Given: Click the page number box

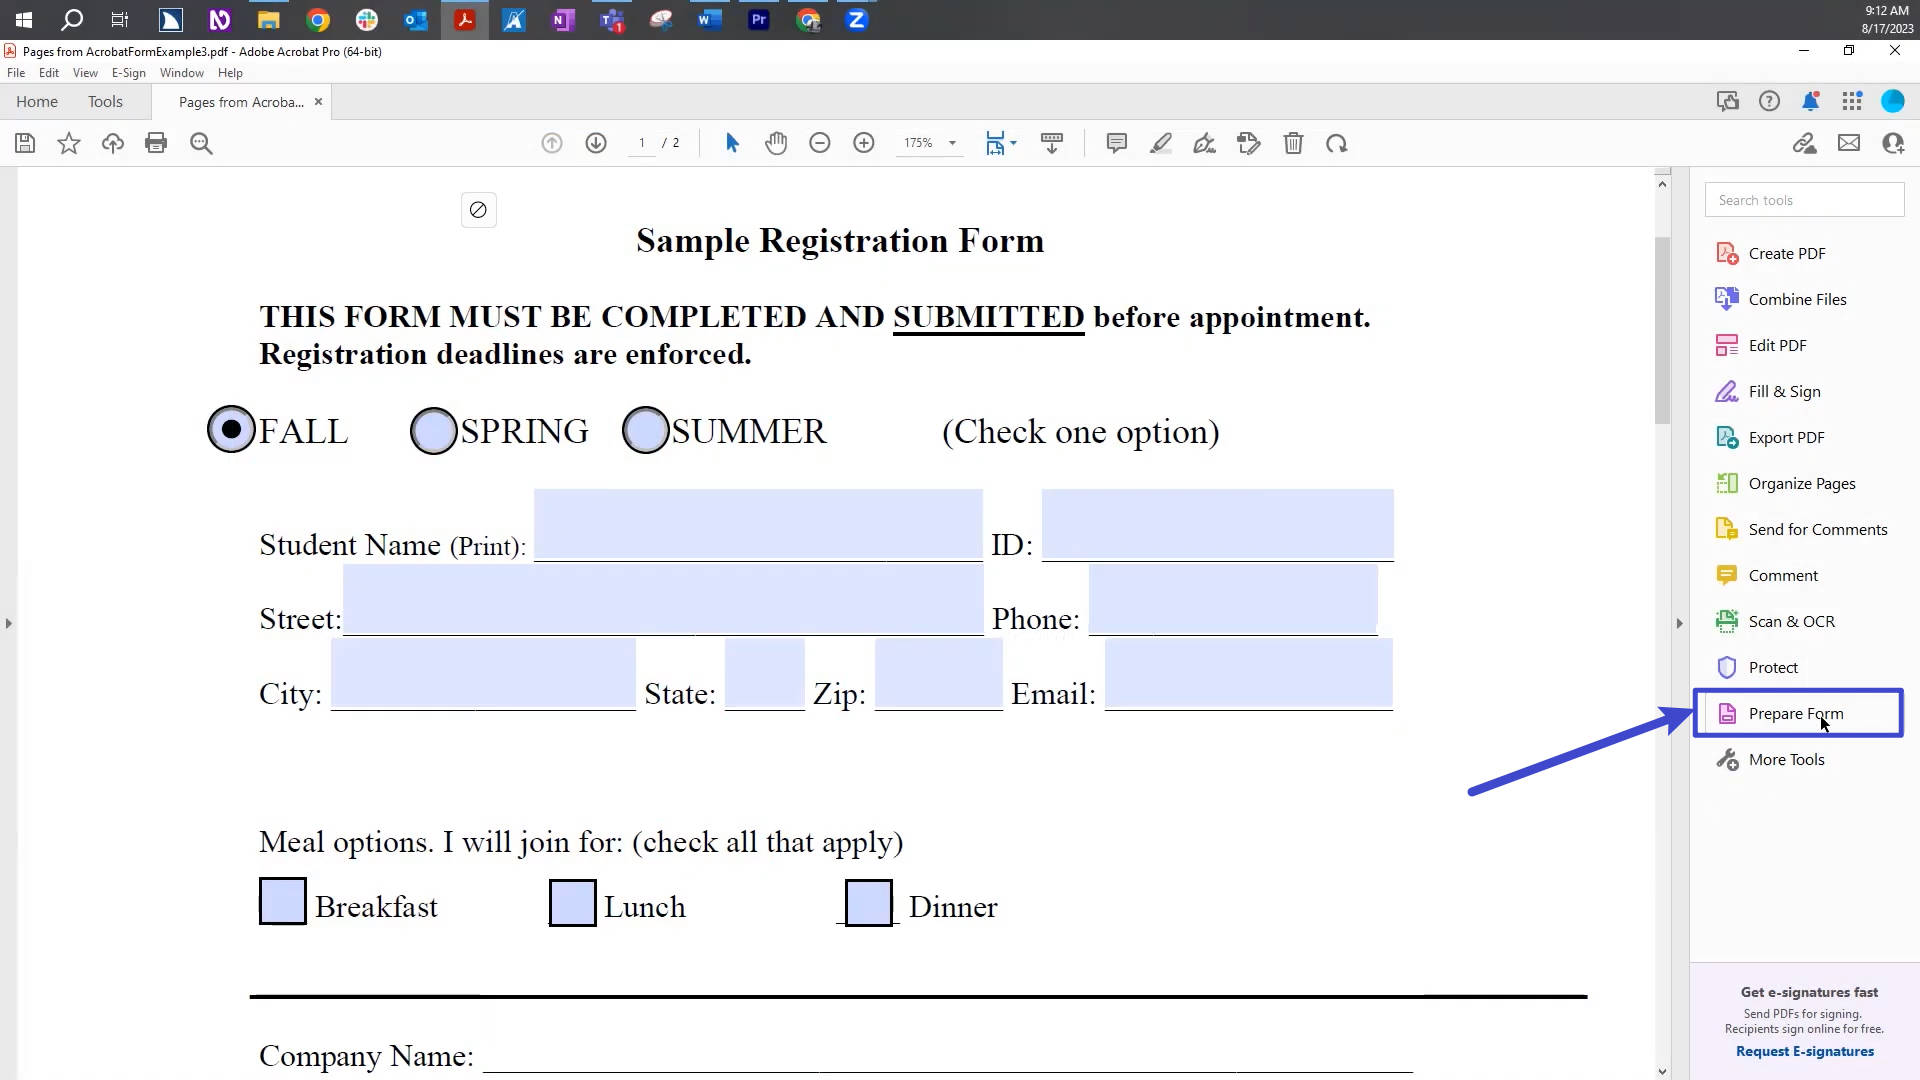Looking at the screenshot, I should [x=641, y=143].
